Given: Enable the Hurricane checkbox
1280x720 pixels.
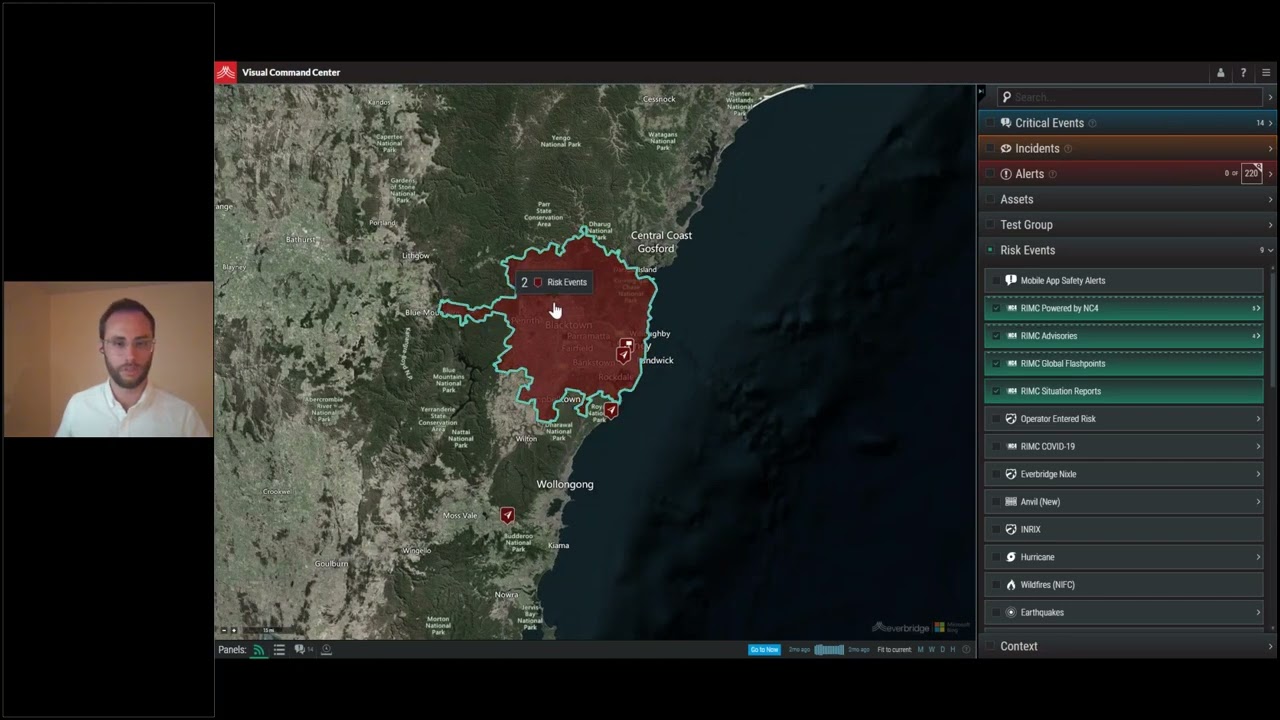Looking at the screenshot, I should point(996,557).
